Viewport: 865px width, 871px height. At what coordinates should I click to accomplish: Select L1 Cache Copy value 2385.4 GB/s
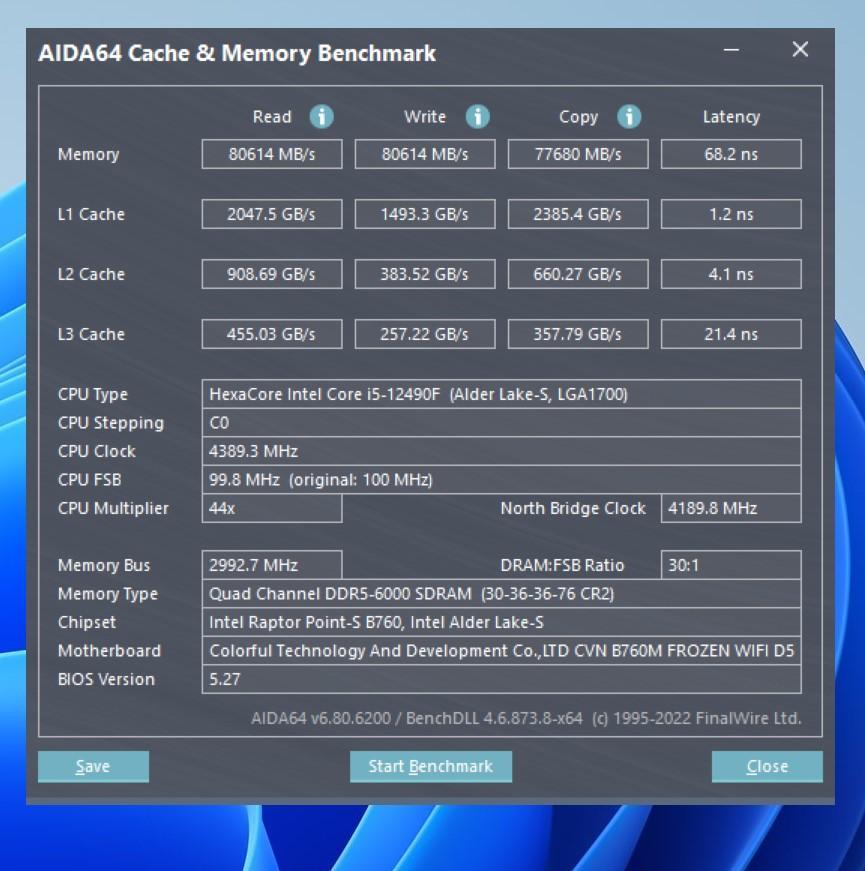[x=578, y=214]
